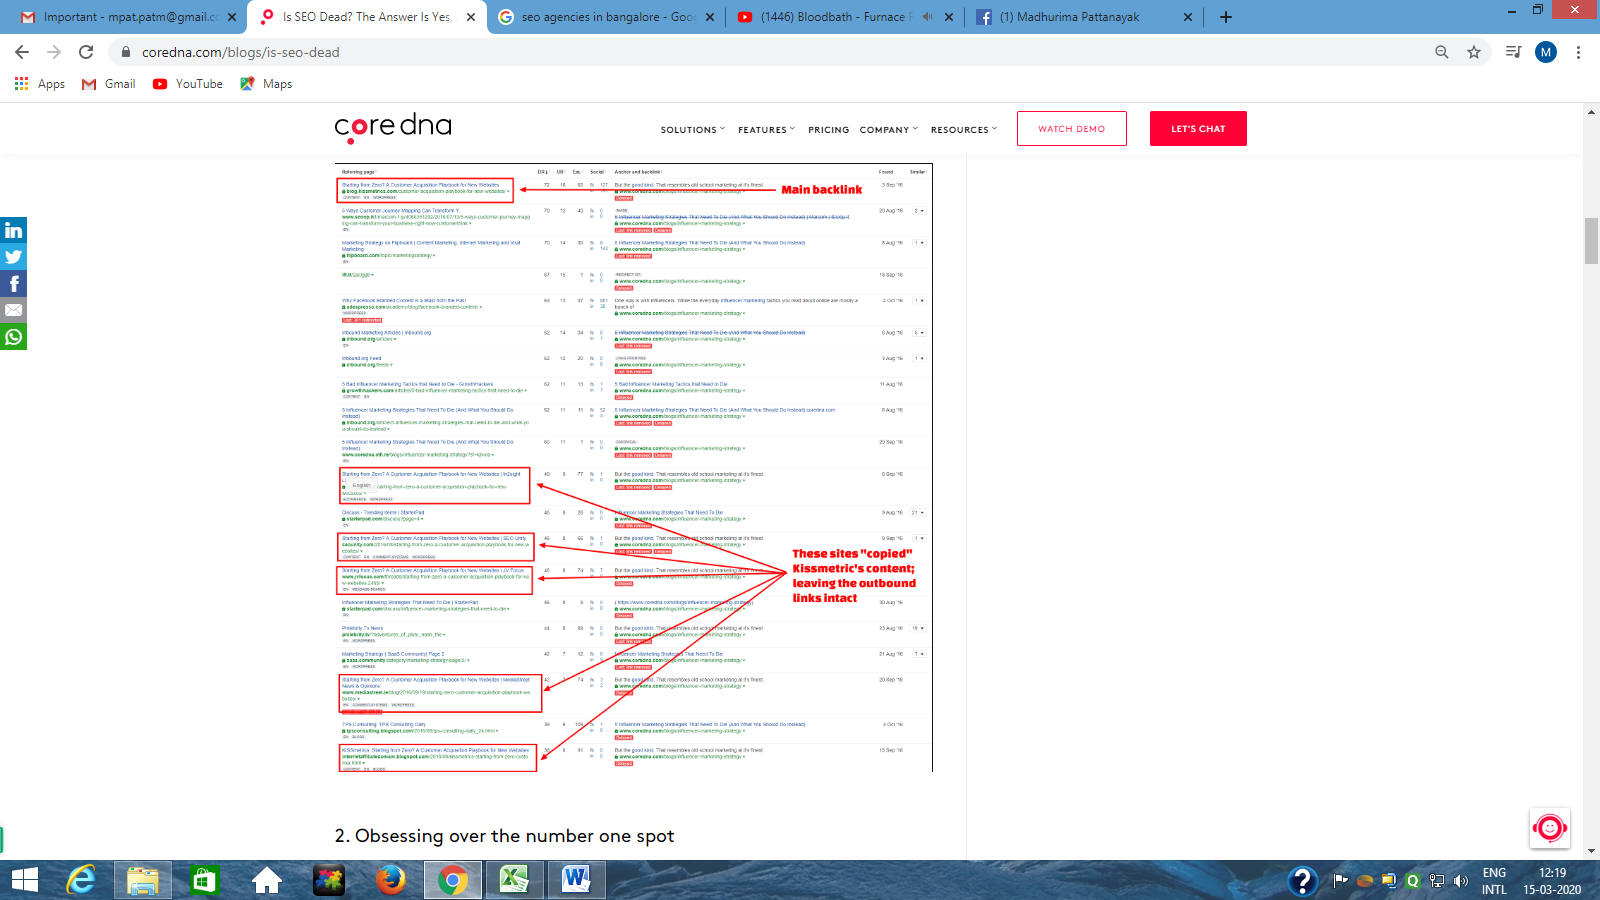Click the Watch Demo button

click(x=1072, y=129)
